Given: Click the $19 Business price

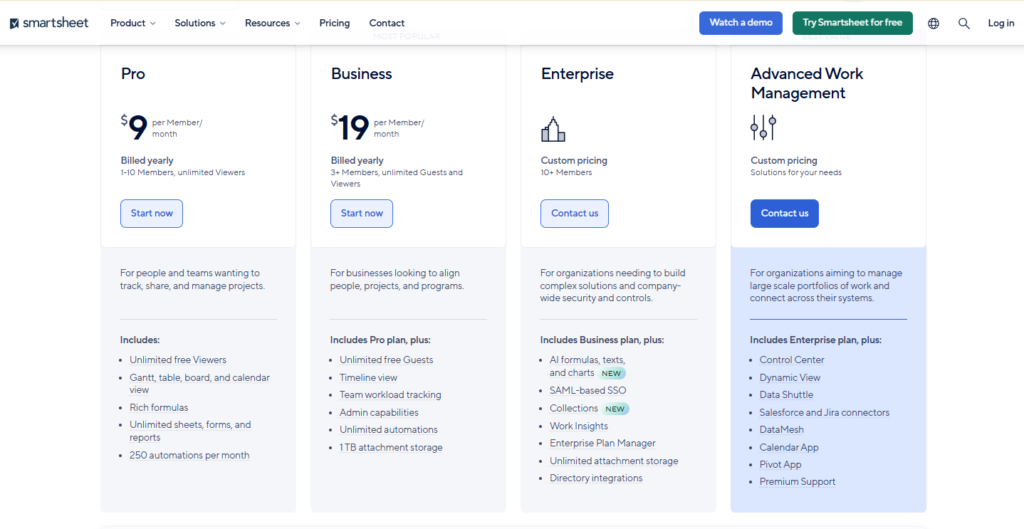Looking at the screenshot, I should pyautogui.click(x=350, y=127).
